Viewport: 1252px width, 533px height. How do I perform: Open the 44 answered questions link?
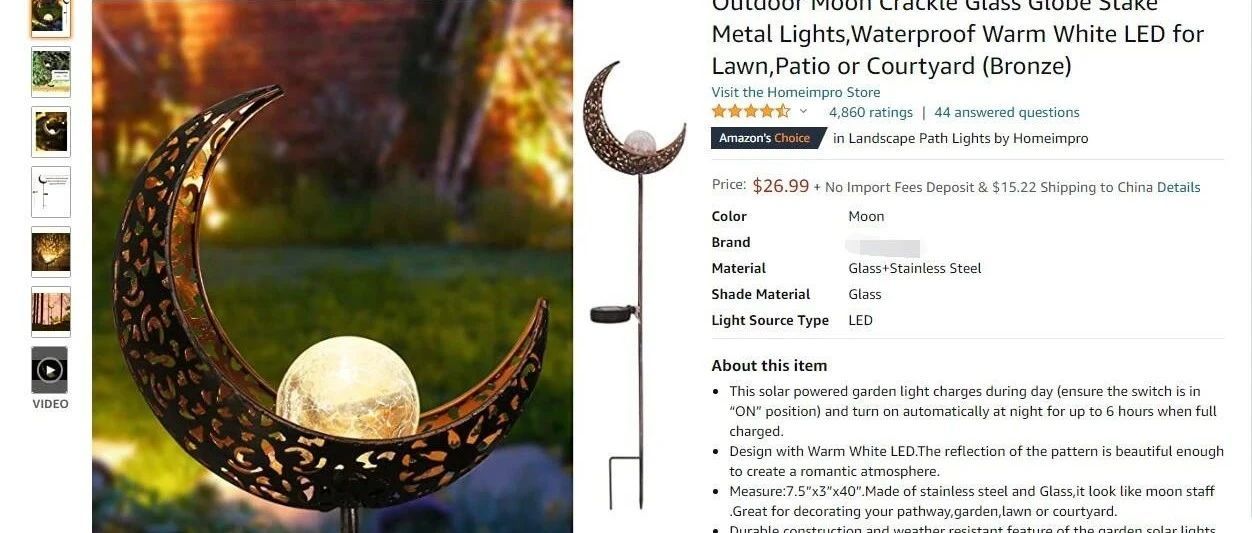pyautogui.click(x=1006, y=112)
